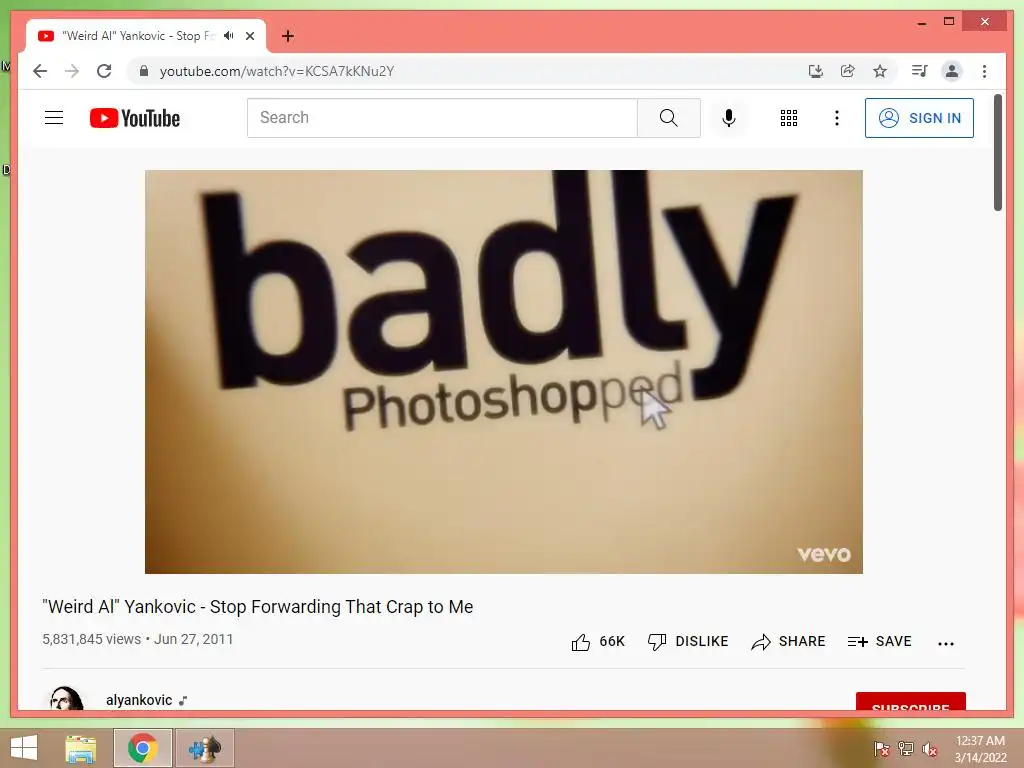1024x768 pixels.
Task: Open more actions ellipsis below video
Action: pyautogui.click(x=946, y=643)
